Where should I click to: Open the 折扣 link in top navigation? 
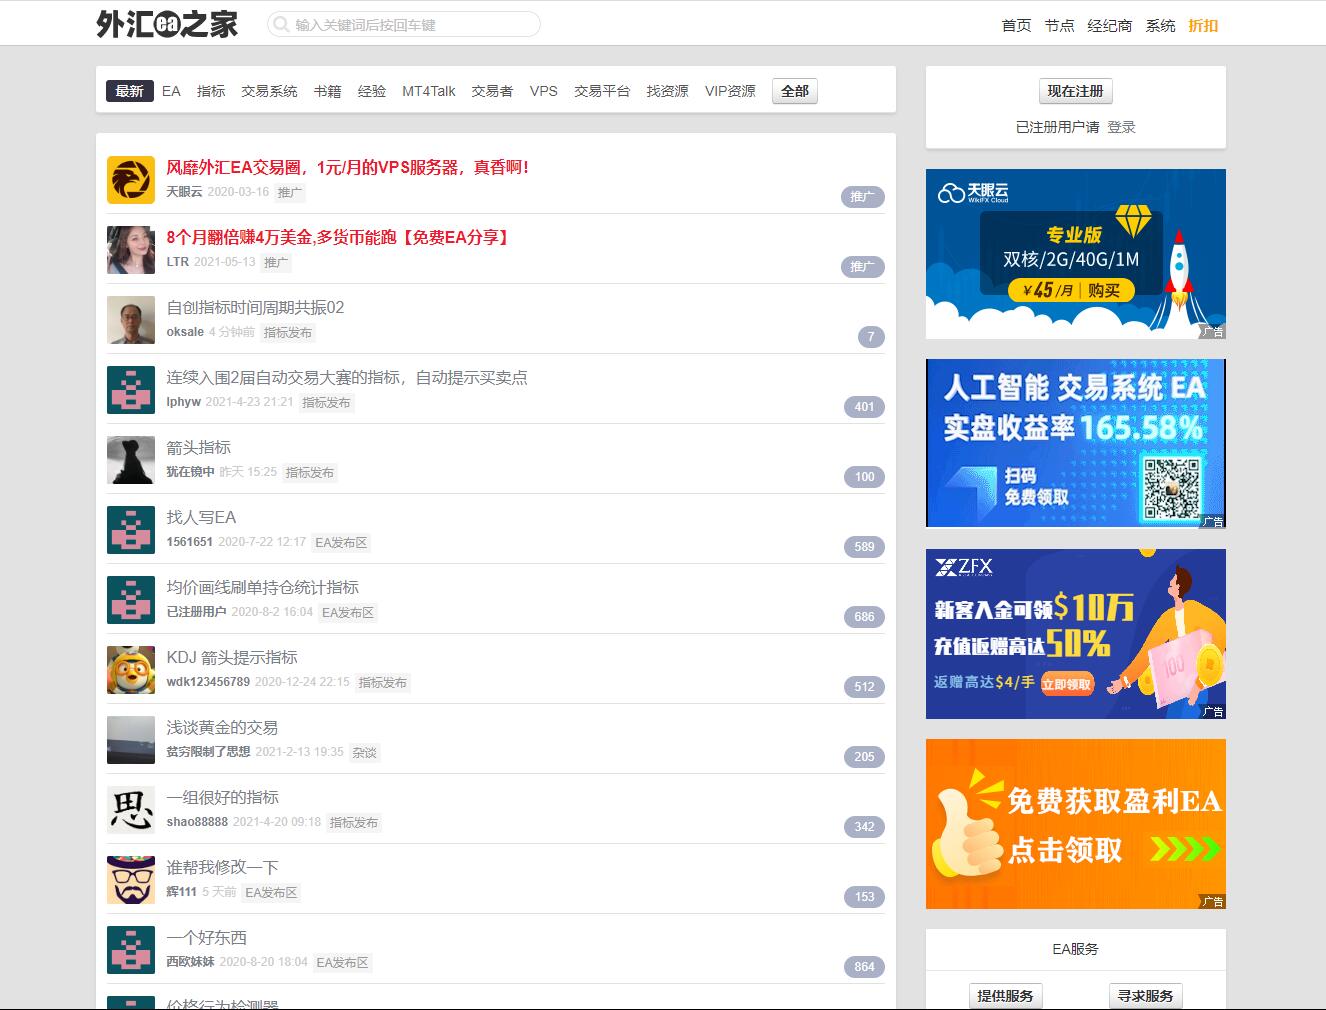click(x=1203, y=25)
